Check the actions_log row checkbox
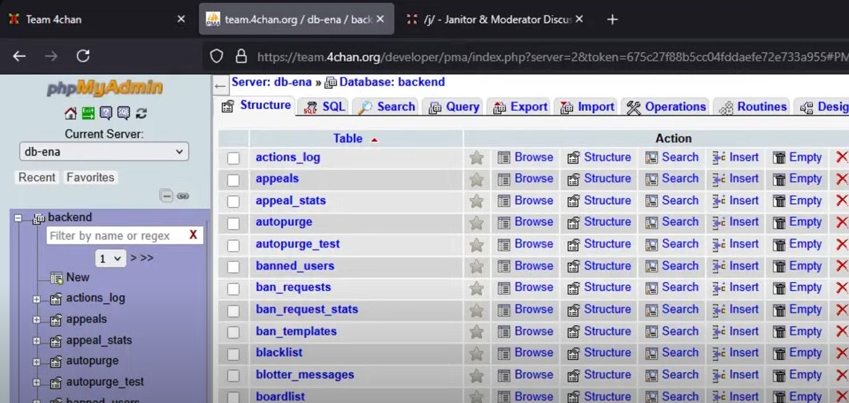 coord(233,158)
